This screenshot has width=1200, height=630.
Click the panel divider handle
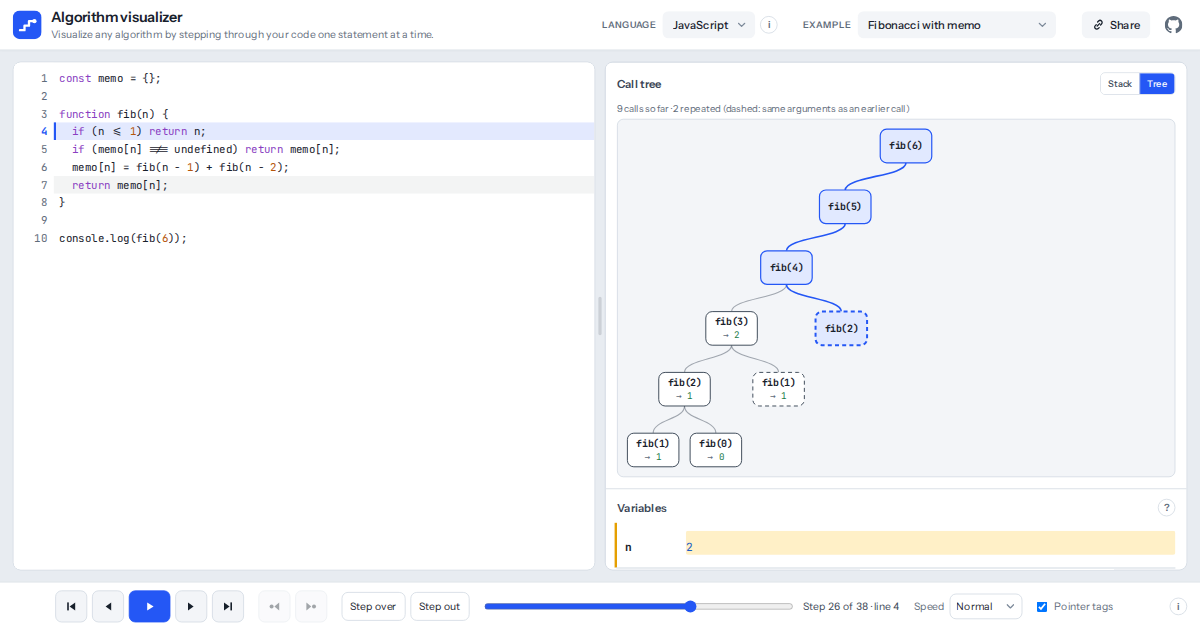600,316
